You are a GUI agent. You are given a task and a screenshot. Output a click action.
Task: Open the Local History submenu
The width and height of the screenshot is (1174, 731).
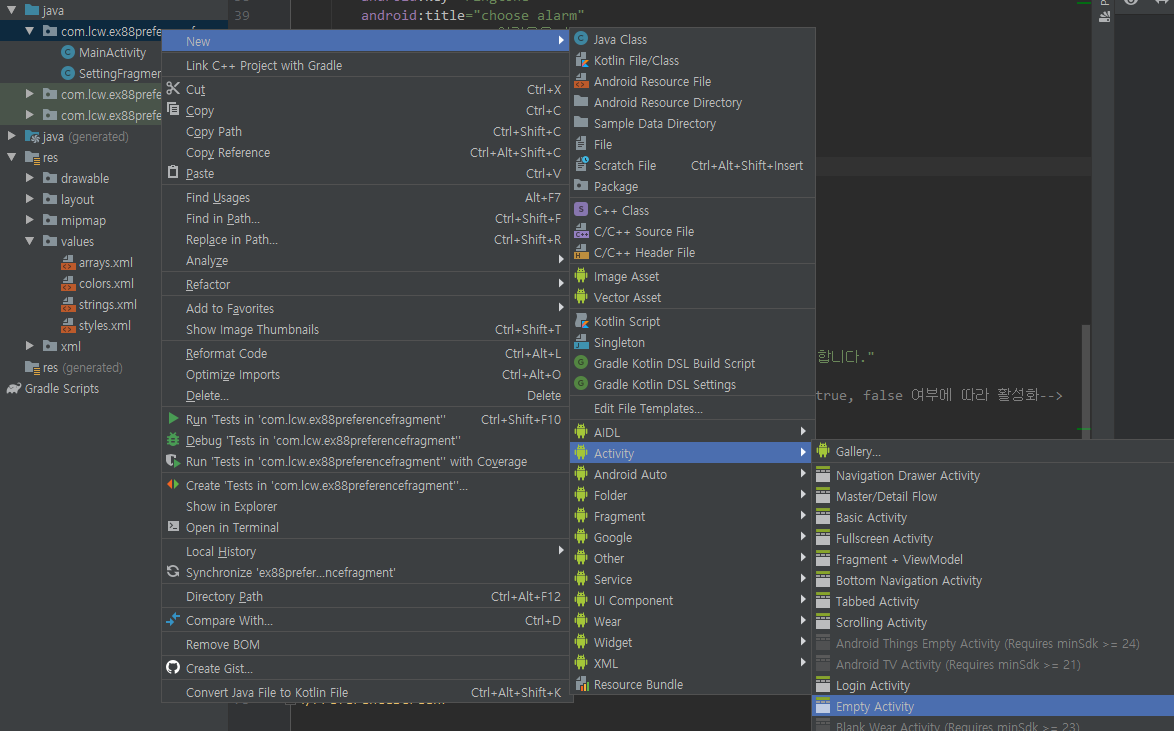(x=365, y=551)
